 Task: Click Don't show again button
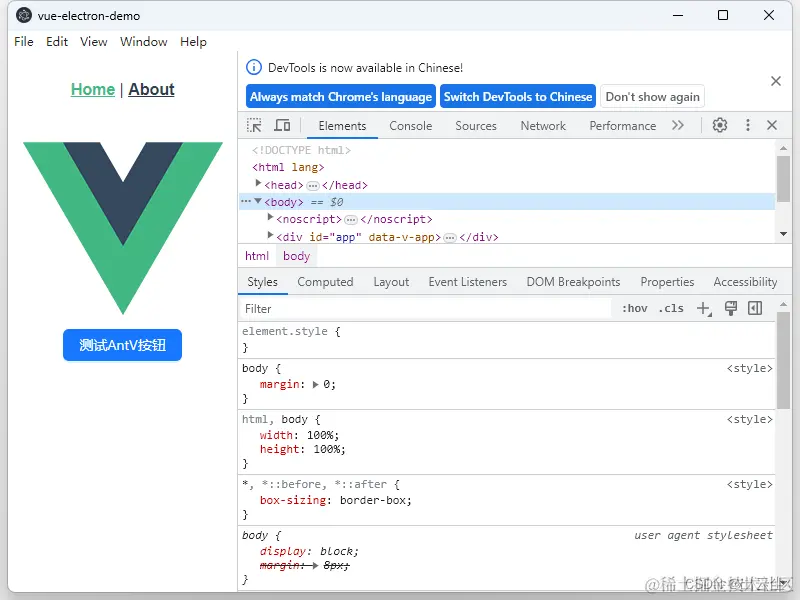click(x=653, y=96)
